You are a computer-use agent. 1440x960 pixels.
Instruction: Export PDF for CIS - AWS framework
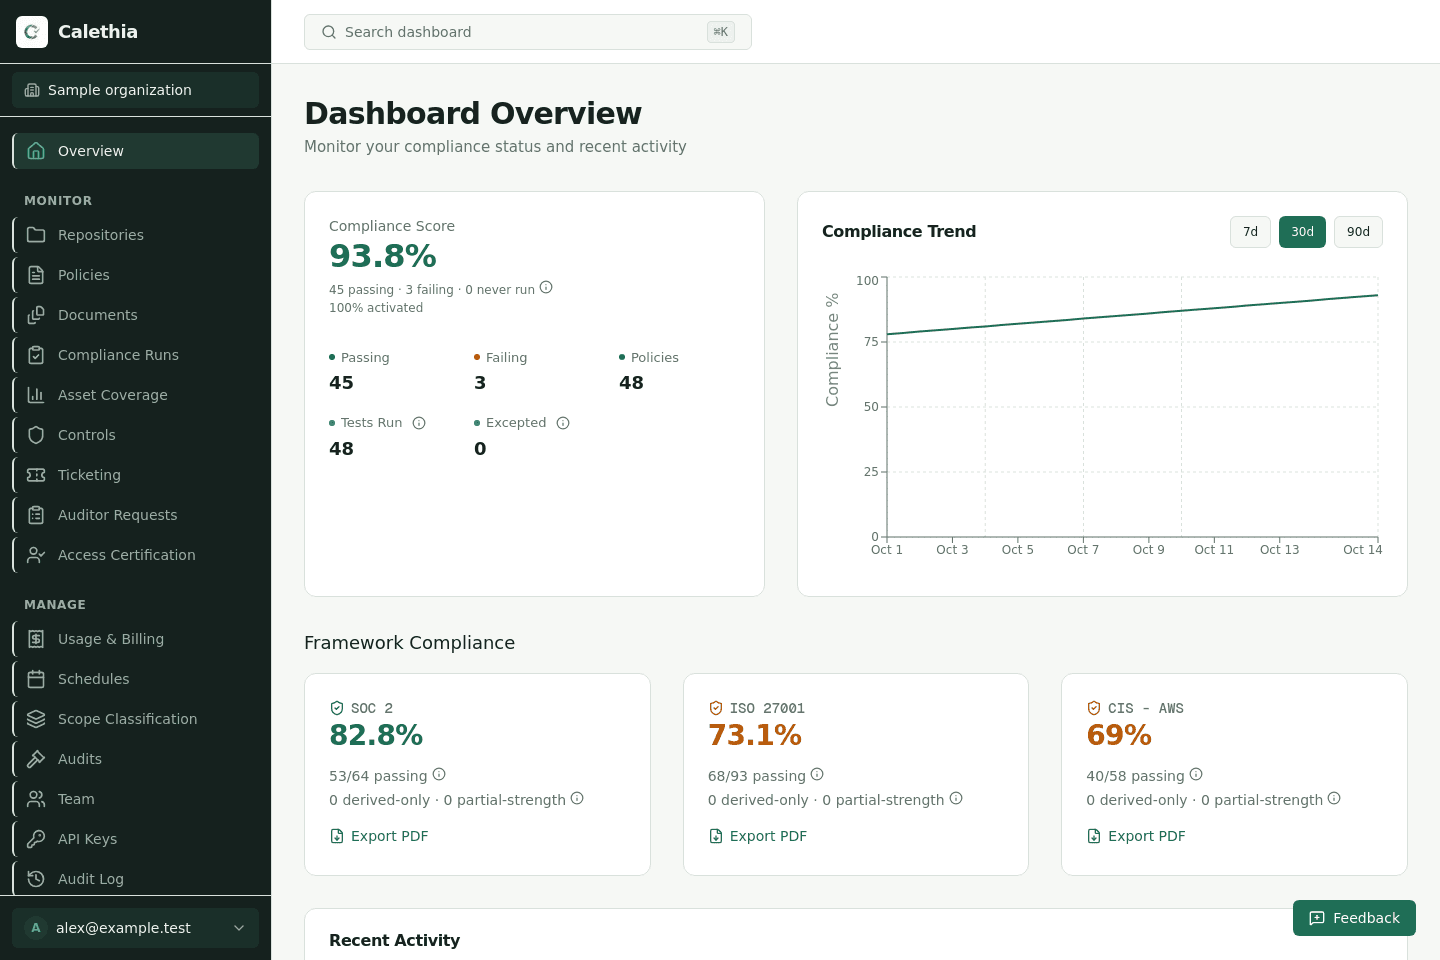1136,836
